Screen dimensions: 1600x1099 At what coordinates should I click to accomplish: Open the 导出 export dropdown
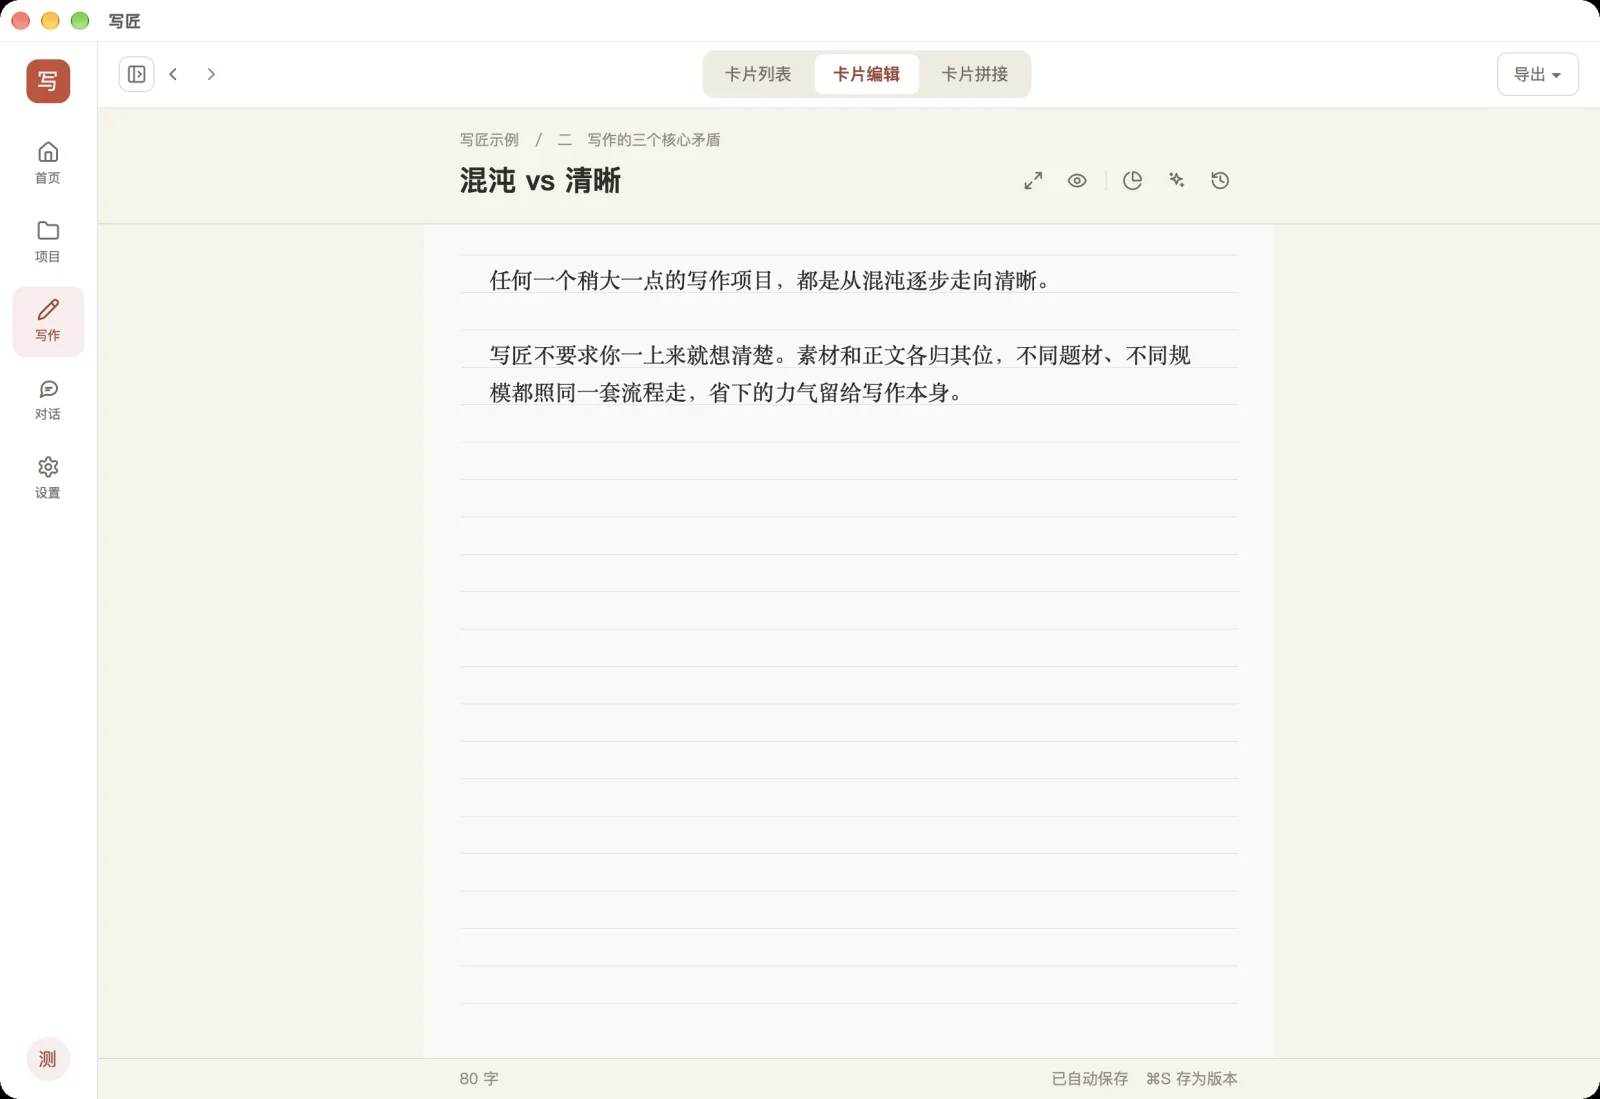click(1537, 74)
